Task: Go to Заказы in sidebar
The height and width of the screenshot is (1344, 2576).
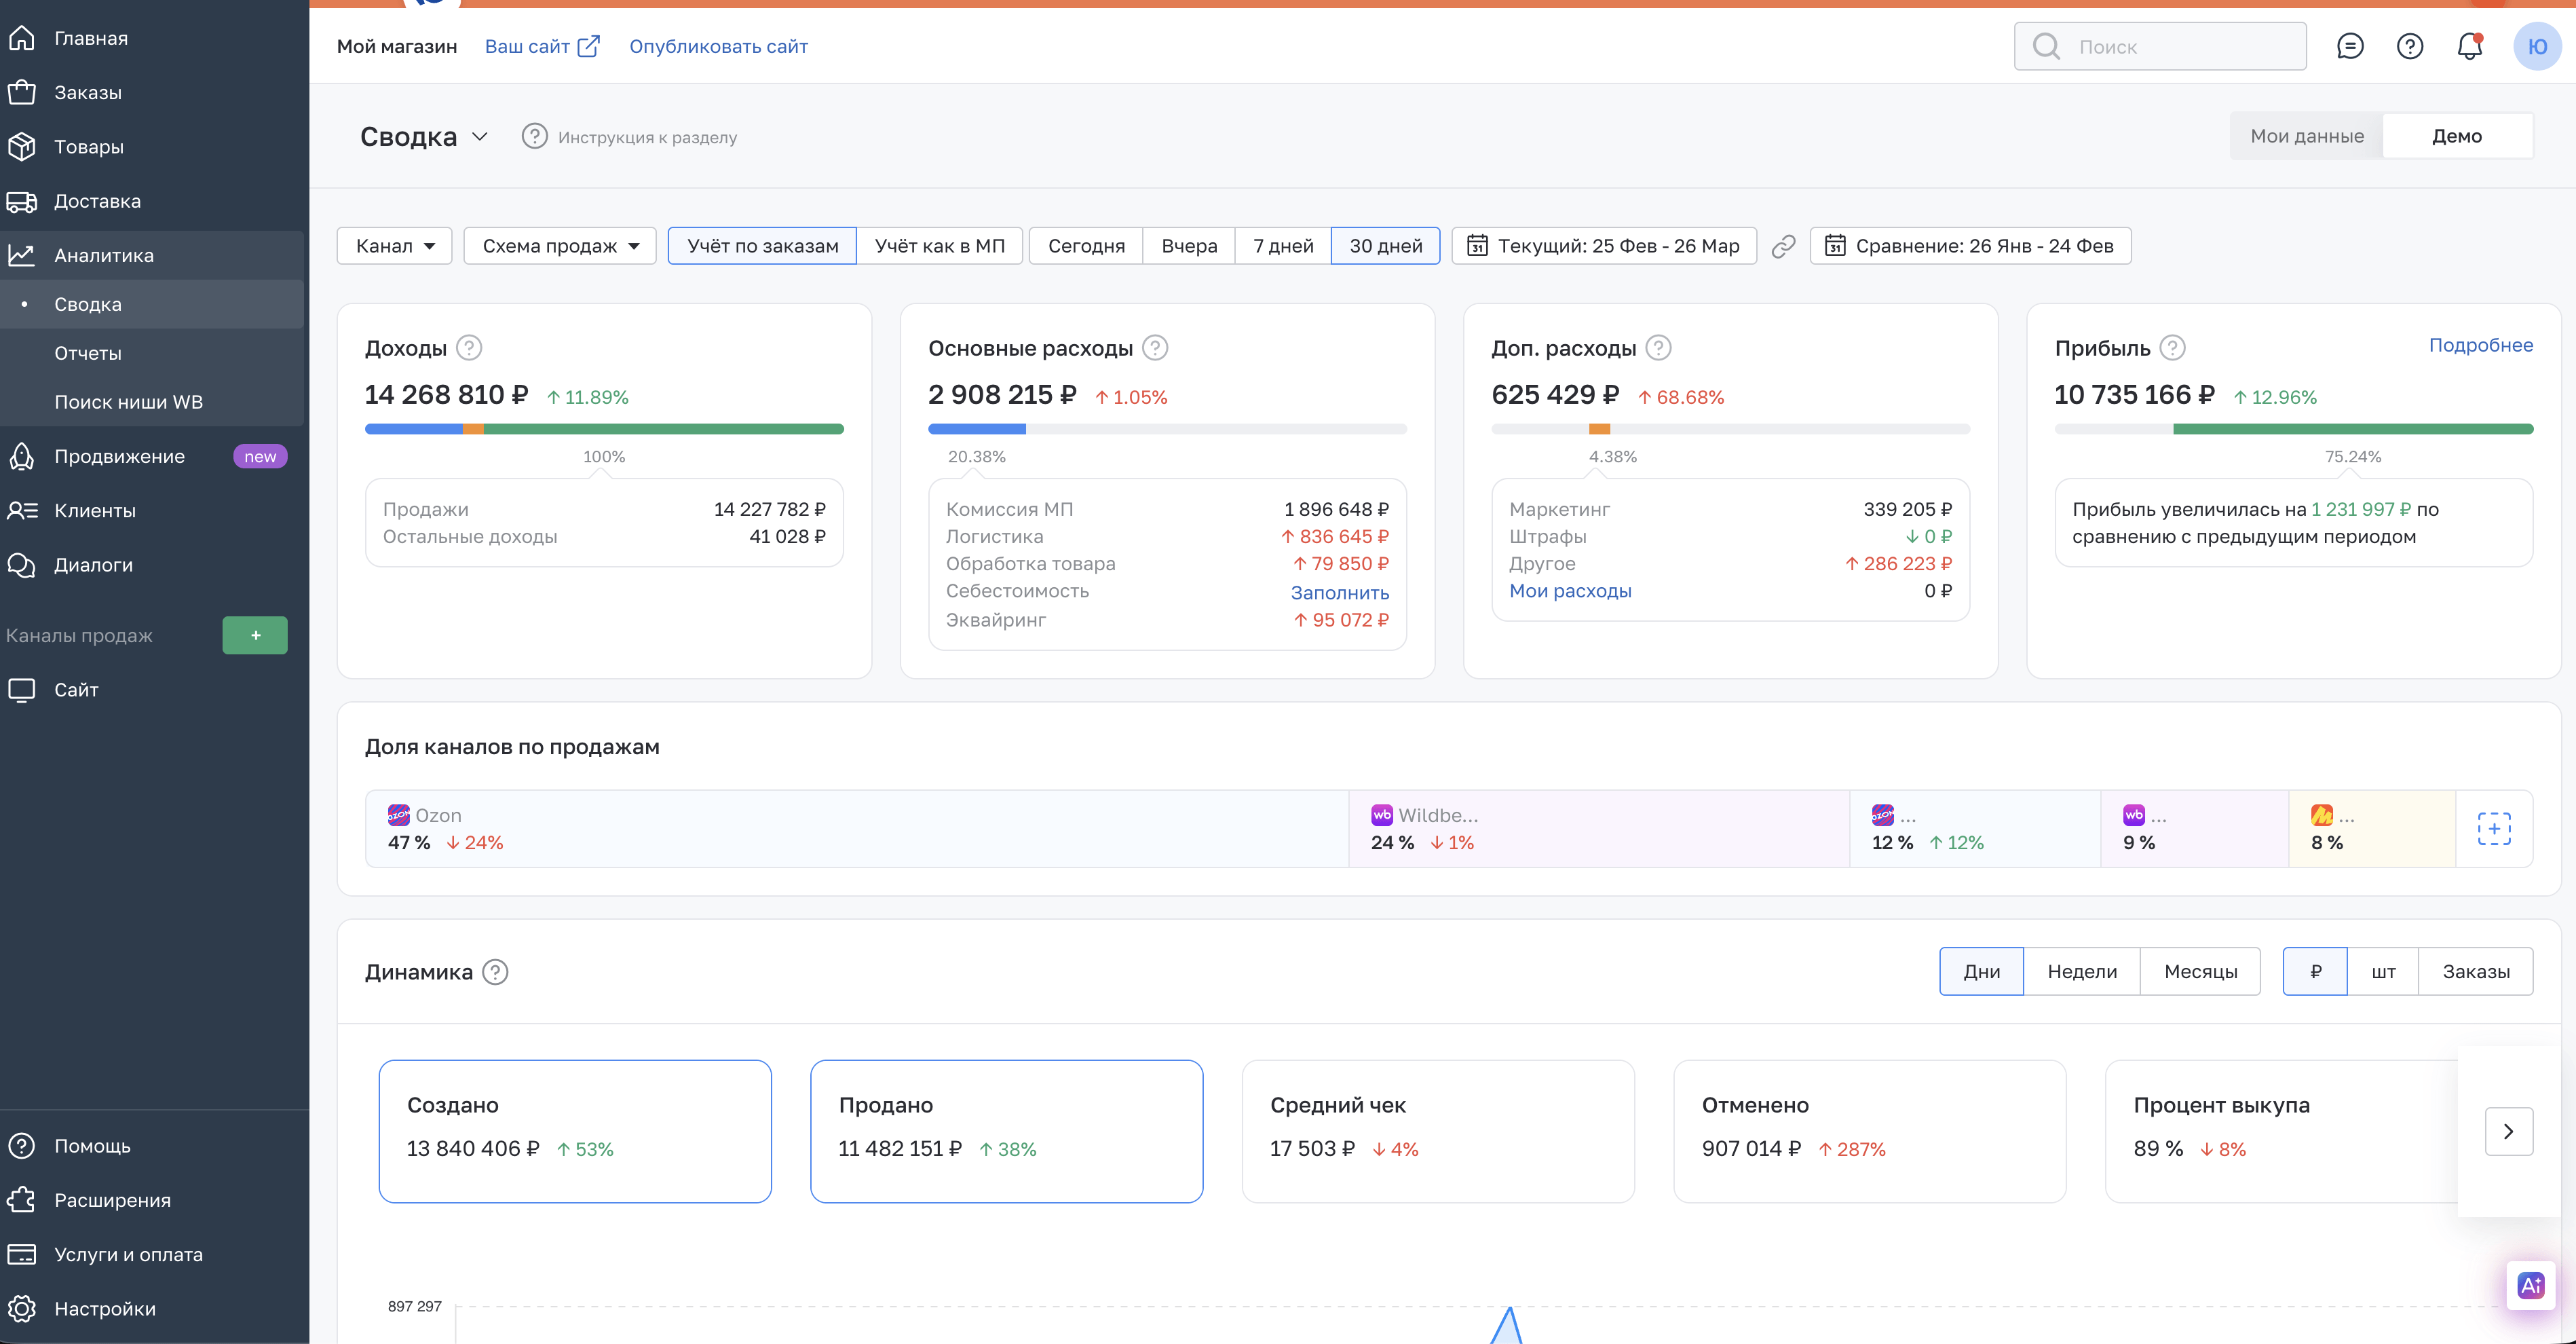Action: pos(88,92)
